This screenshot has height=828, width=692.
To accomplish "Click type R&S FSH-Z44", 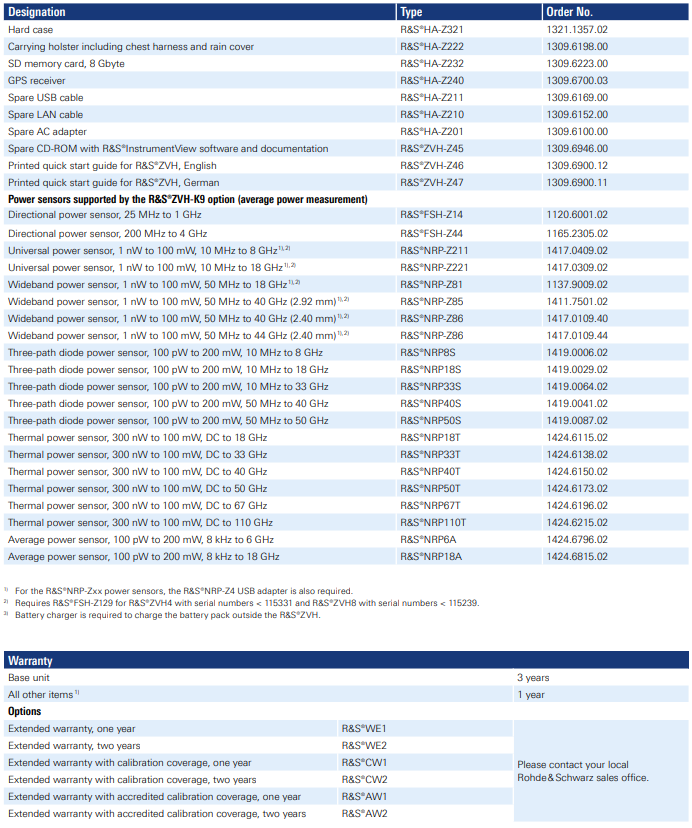I will (431, 233).
